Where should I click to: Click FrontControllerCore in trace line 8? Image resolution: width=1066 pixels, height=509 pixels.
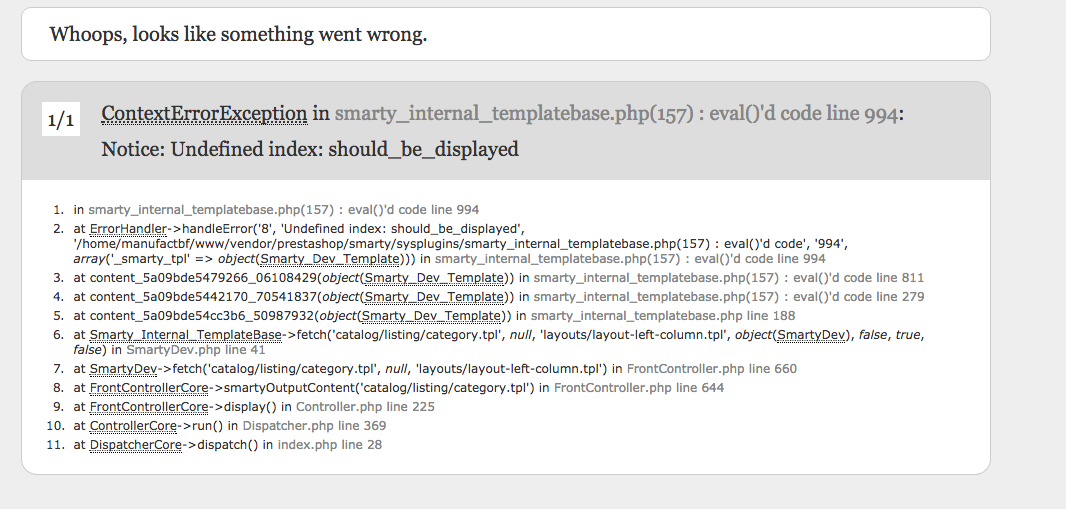click(149, 388)
